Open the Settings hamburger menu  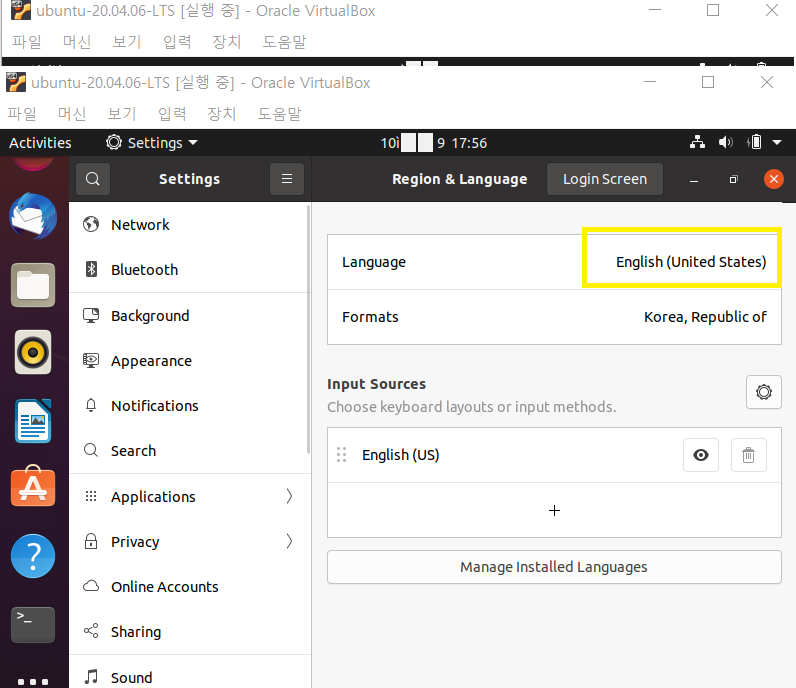pos(287,179)
